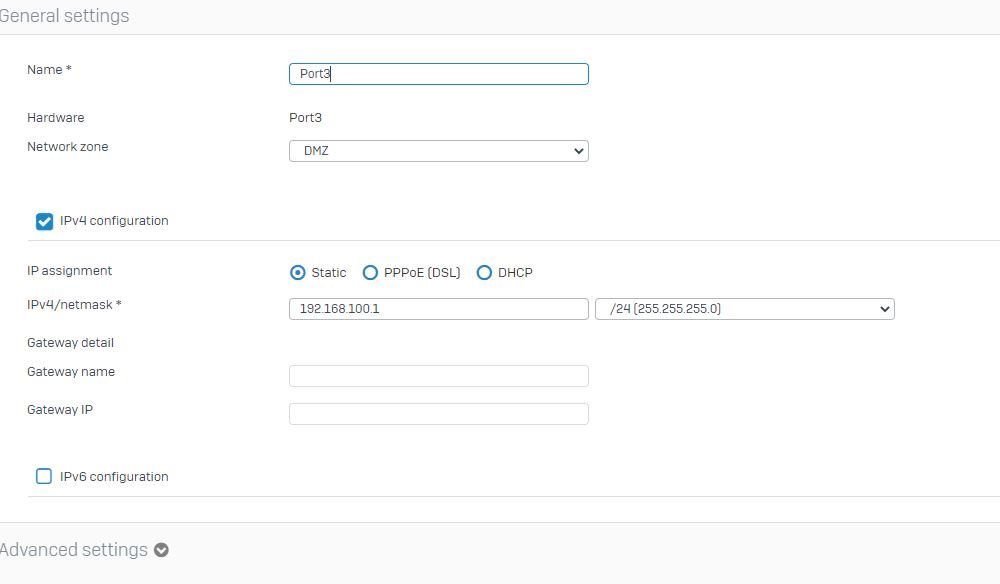Enable the IPv6 configuration checkbox
This screenshot has height=584, width=1000.
(44, 476)
